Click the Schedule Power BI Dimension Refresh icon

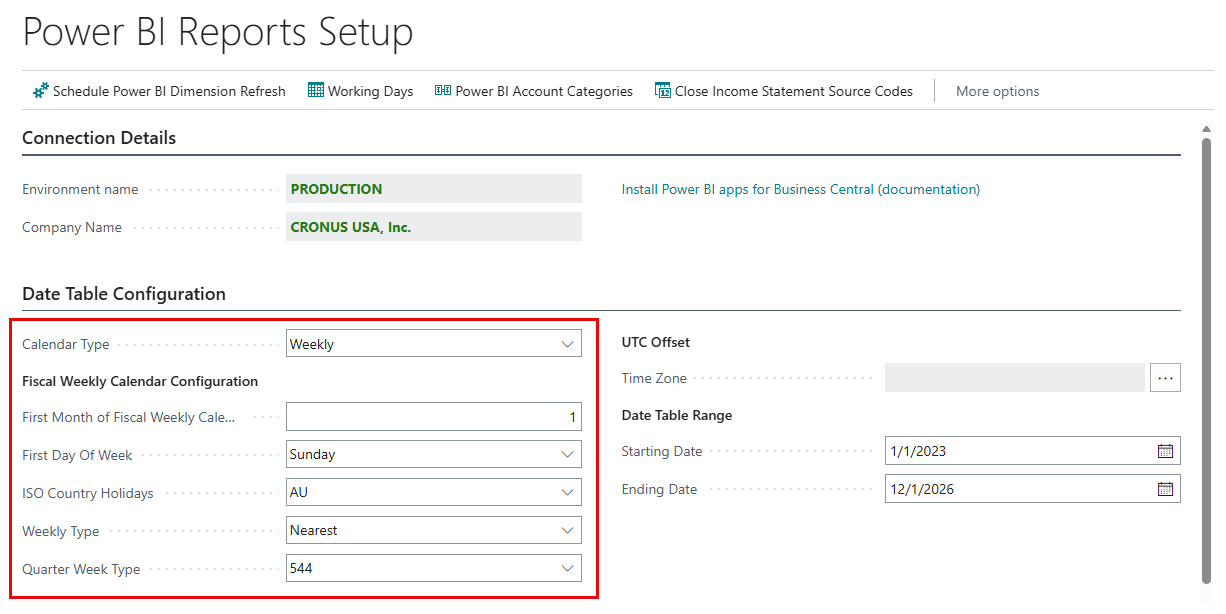41,91
